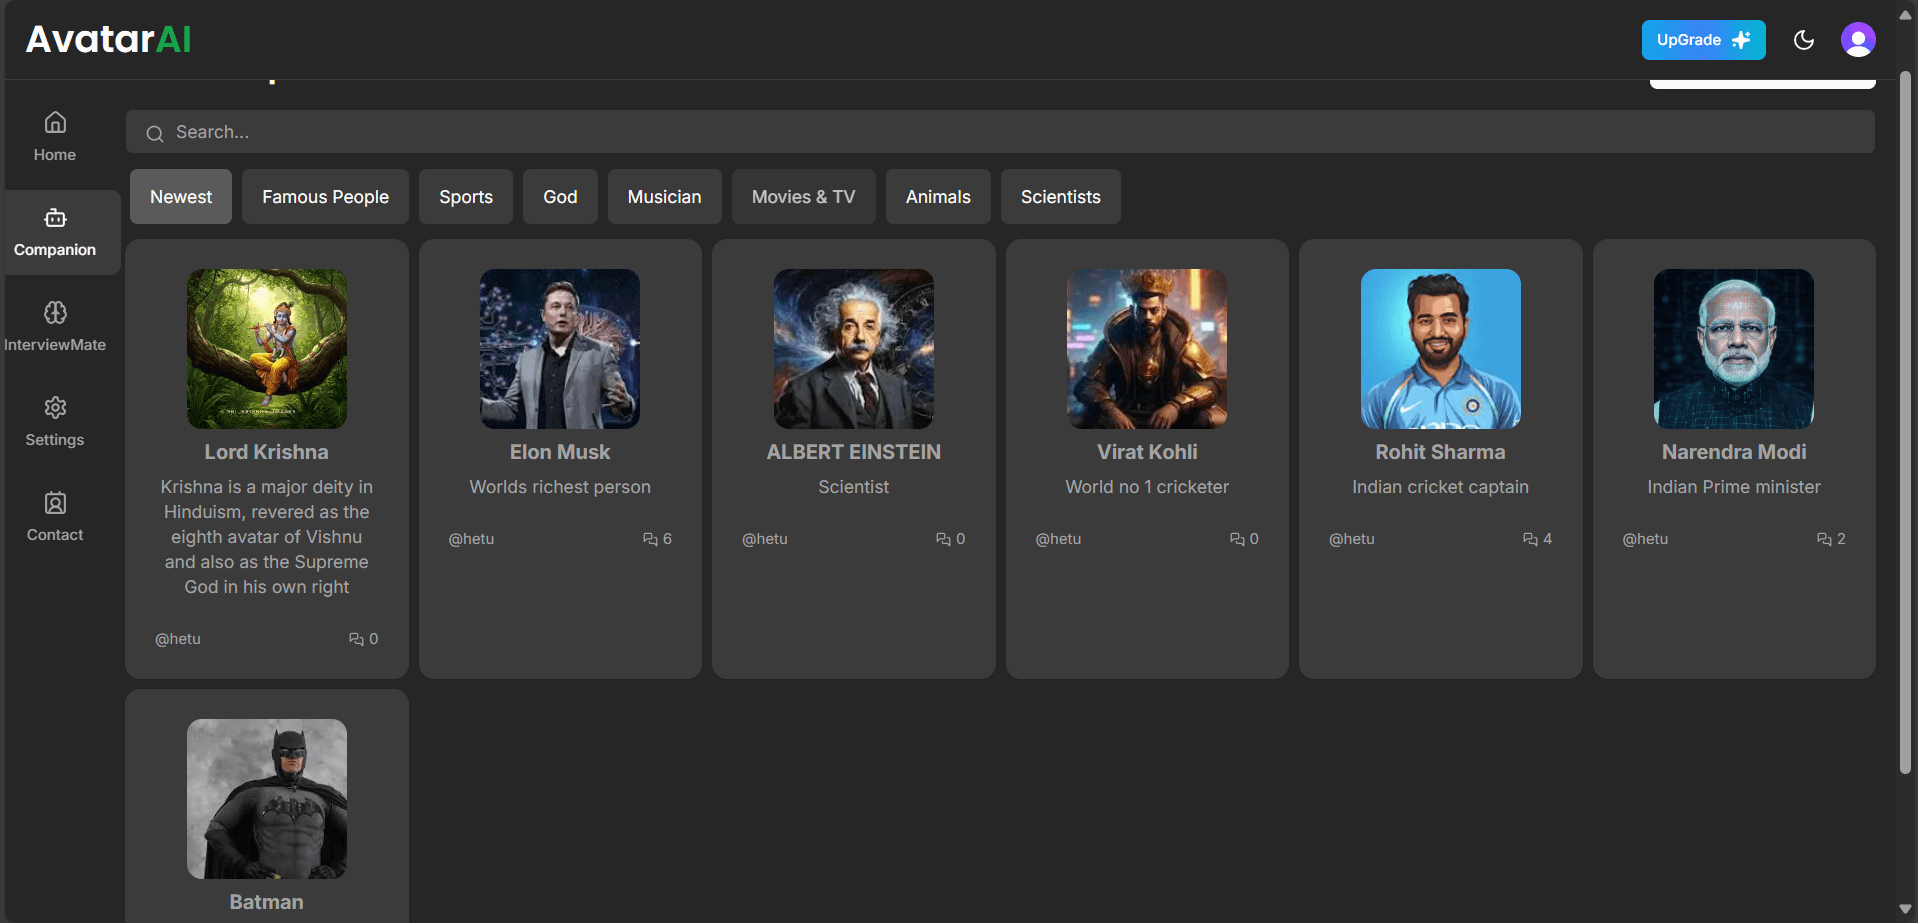Click the AvatarAI logo

(x=108, y=40)
